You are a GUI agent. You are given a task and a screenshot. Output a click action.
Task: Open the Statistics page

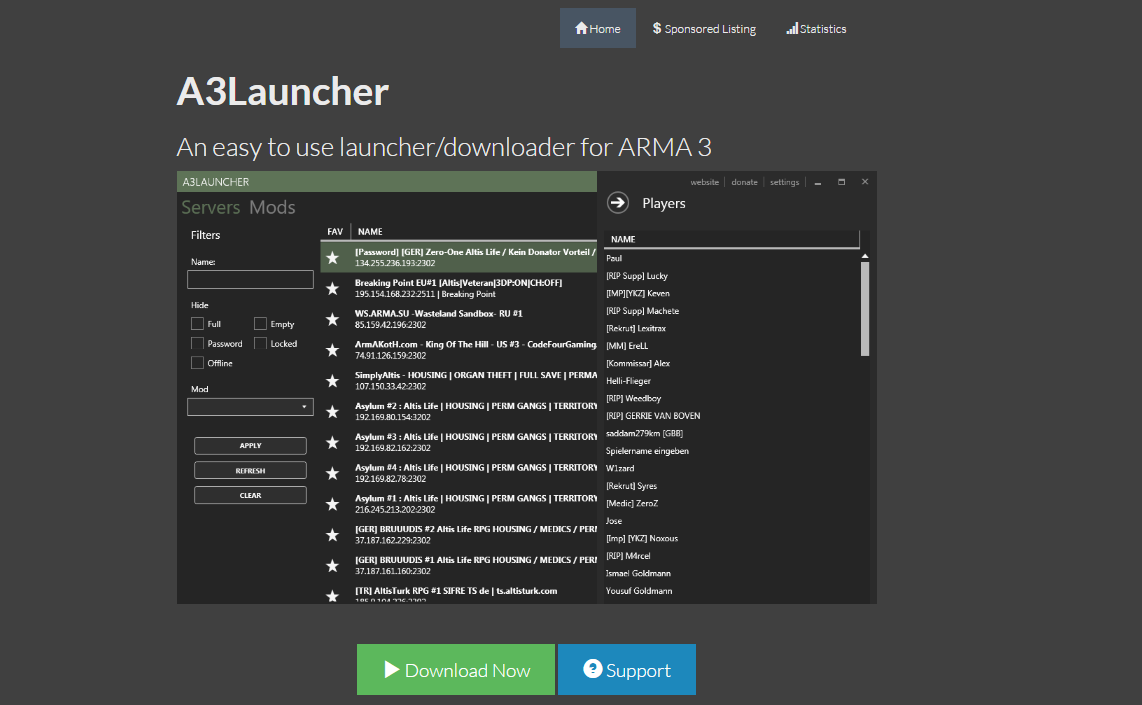click(816, 28)
